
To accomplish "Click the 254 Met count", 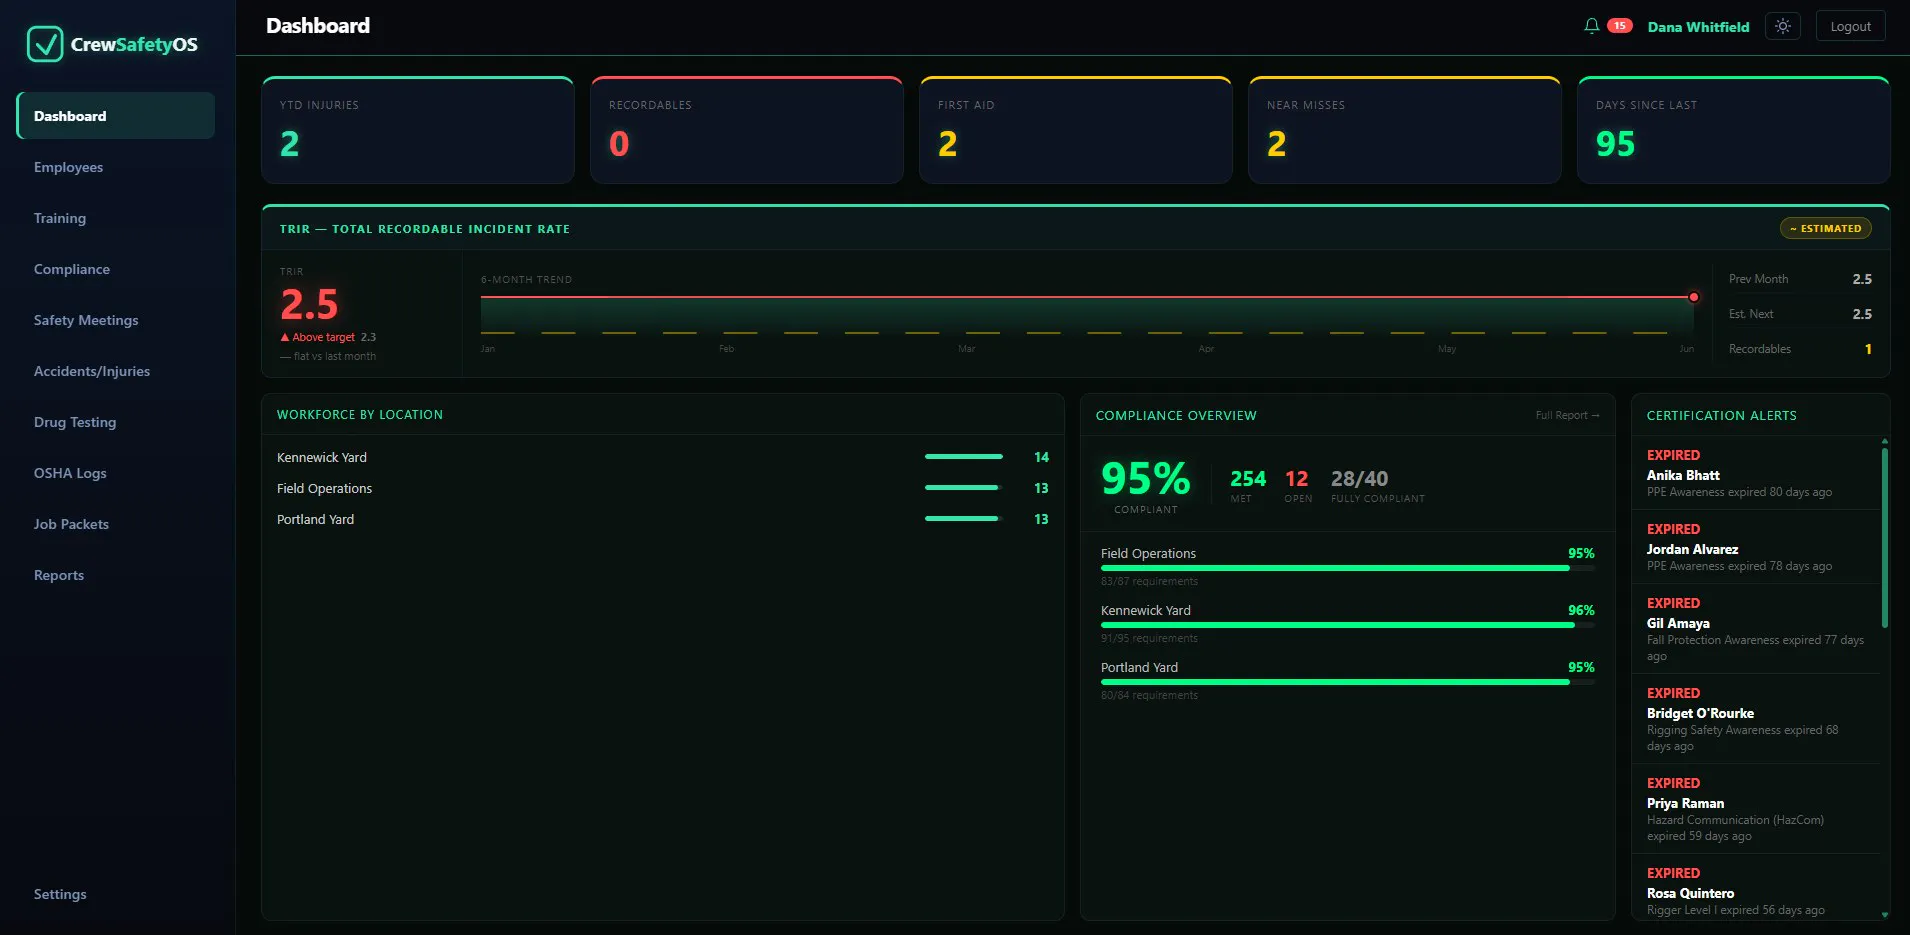I will 1247,479.
